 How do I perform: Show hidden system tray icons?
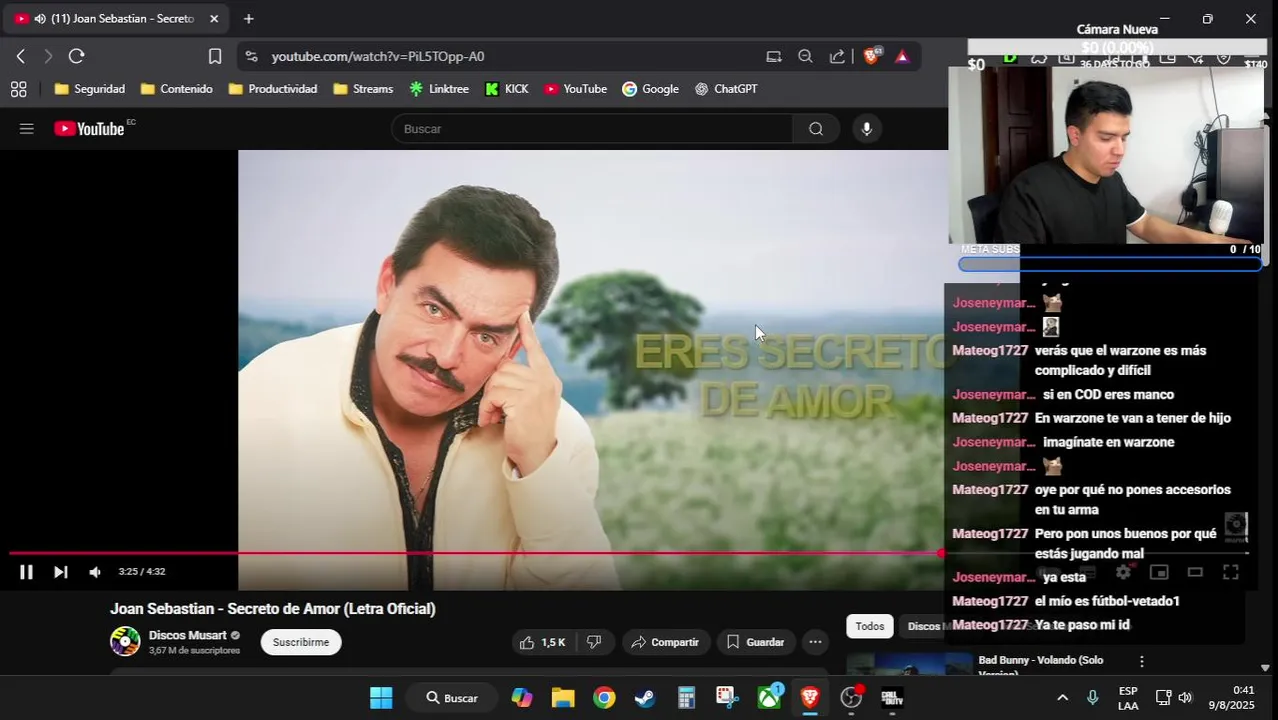coord(1062,698)
